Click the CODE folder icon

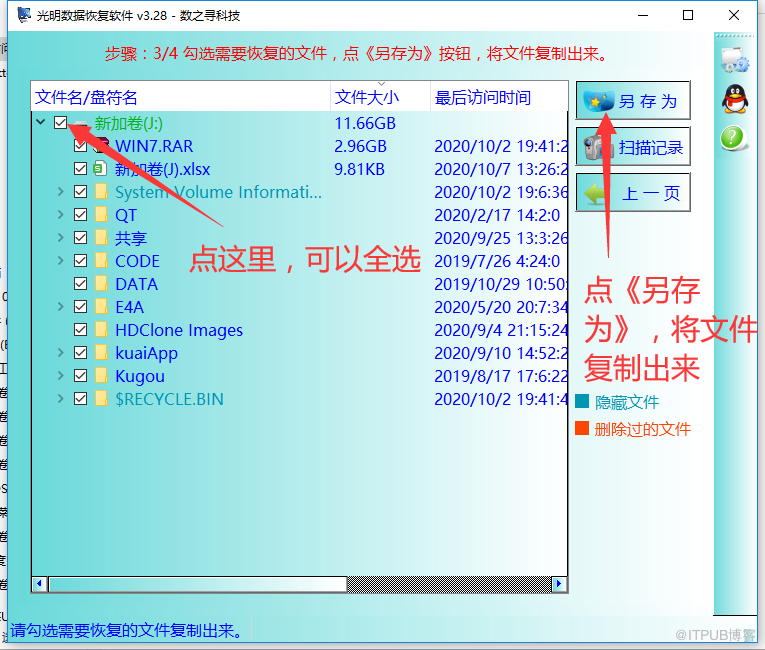101,261
